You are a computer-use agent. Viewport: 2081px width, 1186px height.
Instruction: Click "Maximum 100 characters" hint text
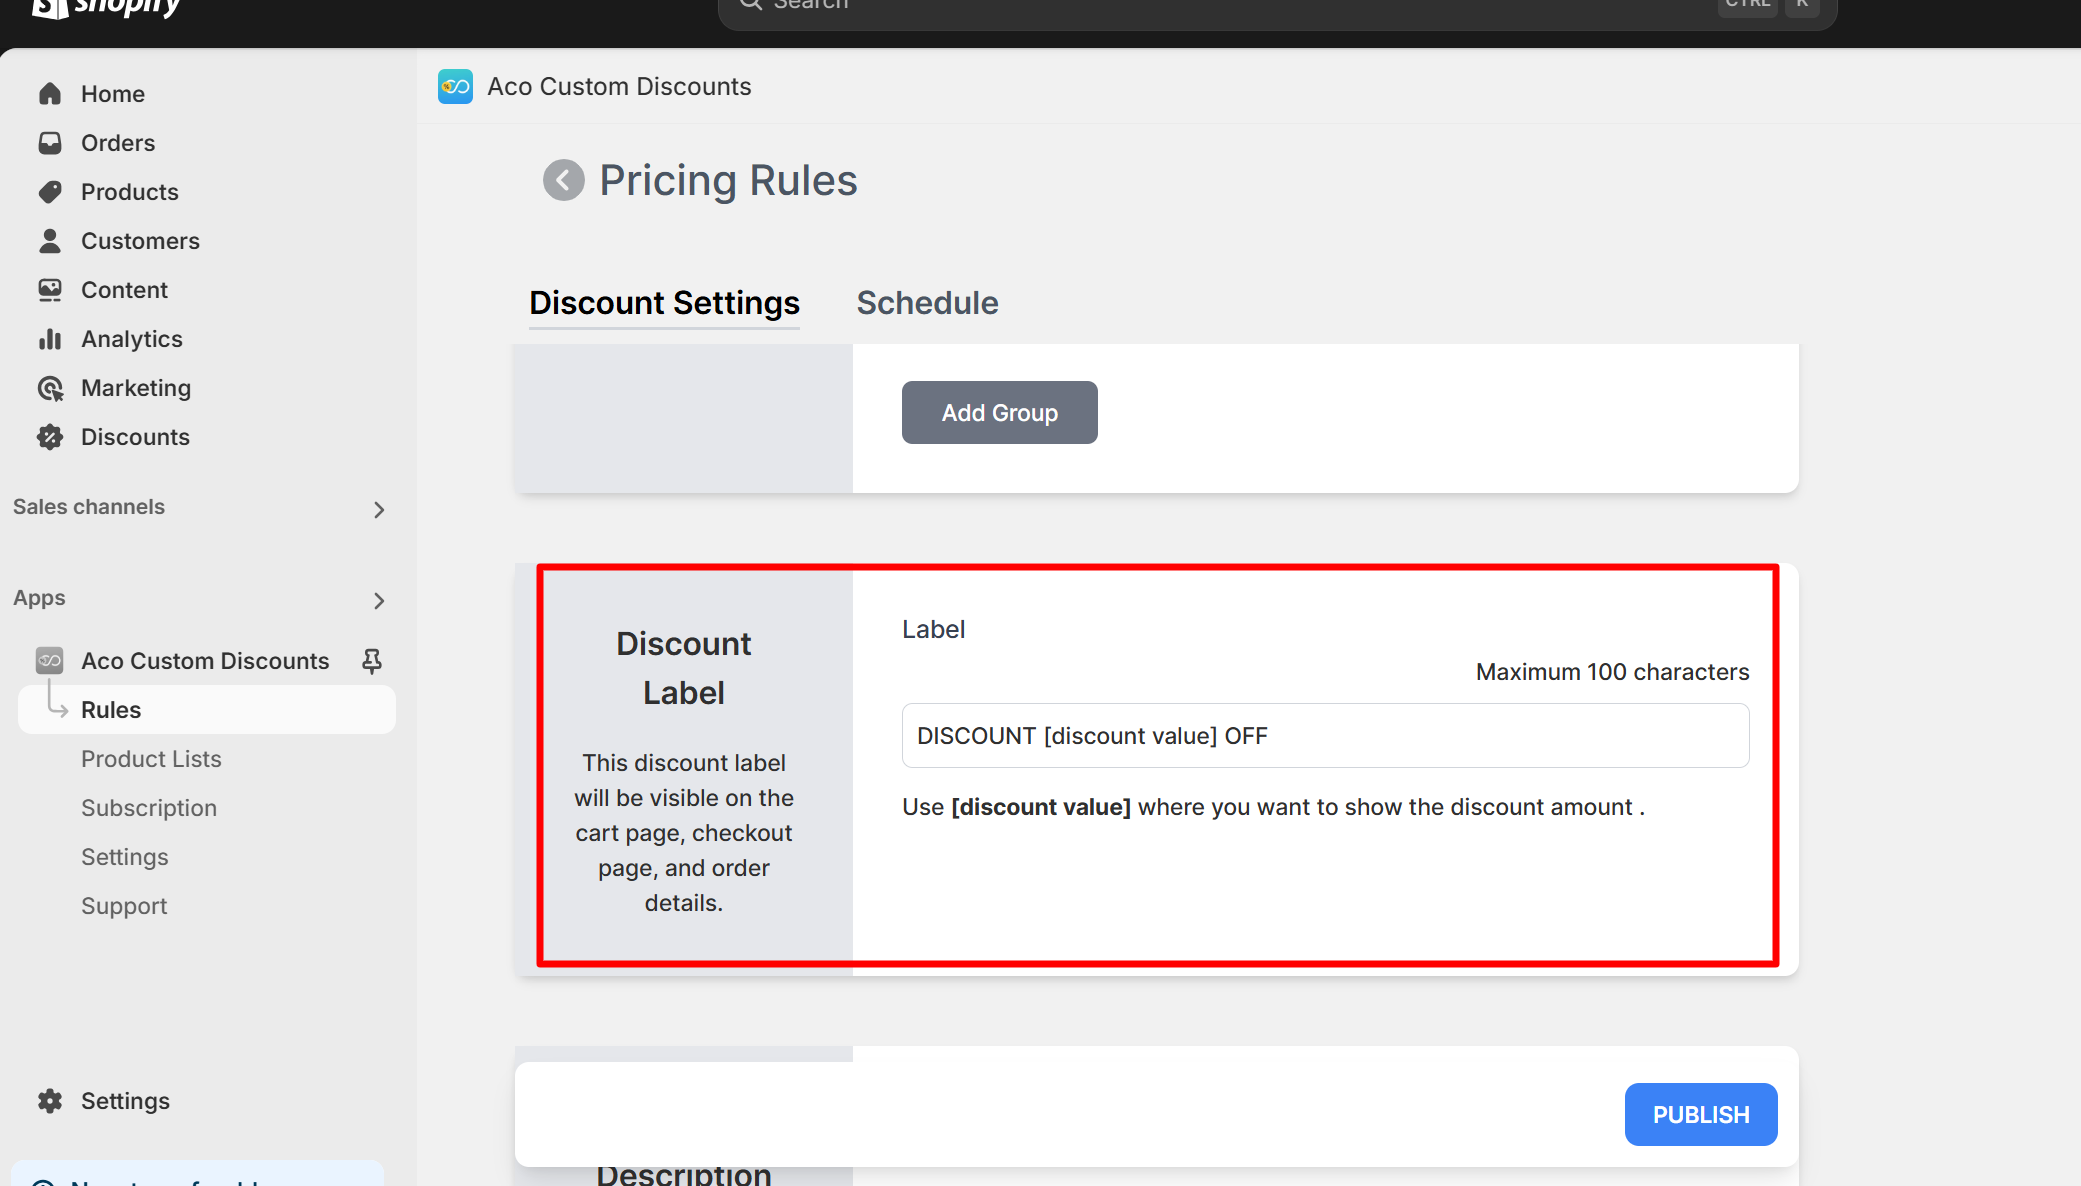pos(1612,672)
